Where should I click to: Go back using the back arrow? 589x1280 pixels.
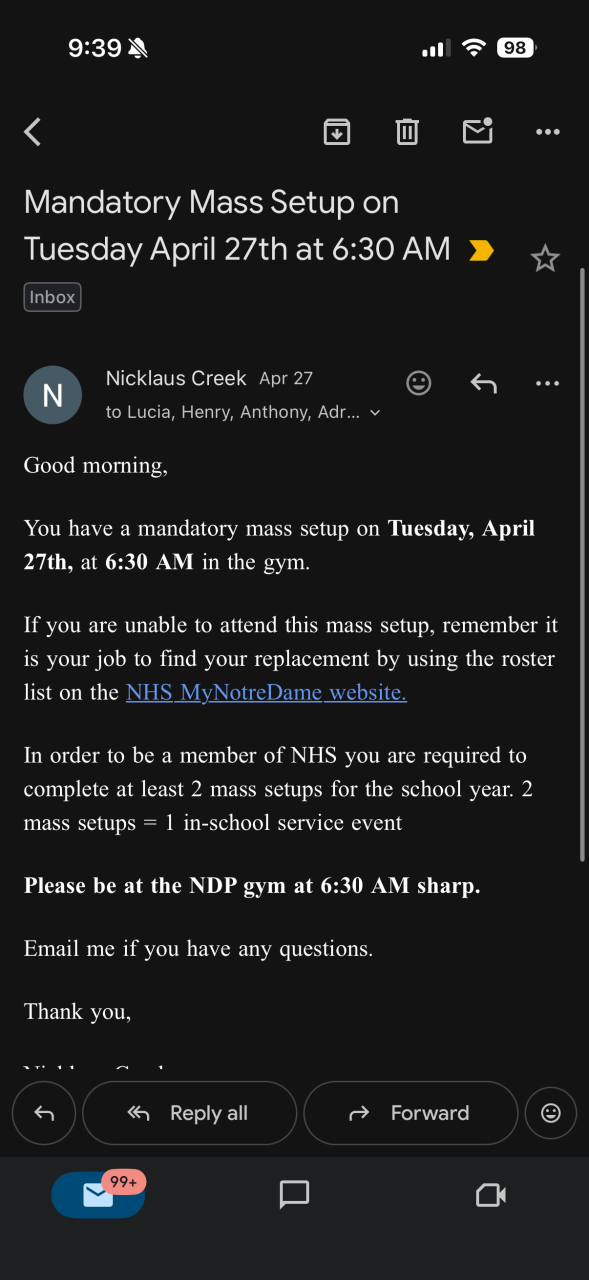pyautogui.click(x=33, y=131)
